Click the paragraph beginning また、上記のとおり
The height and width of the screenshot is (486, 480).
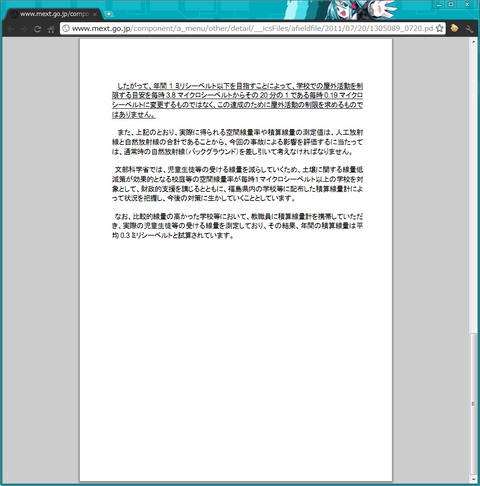pyautogui.click(x=237, y=142)
